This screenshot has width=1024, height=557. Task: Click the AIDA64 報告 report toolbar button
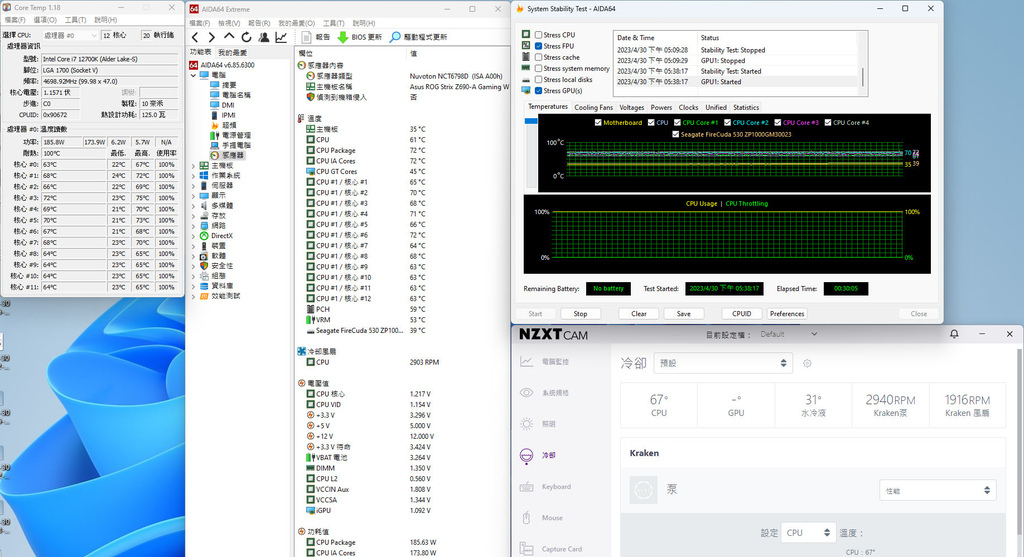click(316, 37)
